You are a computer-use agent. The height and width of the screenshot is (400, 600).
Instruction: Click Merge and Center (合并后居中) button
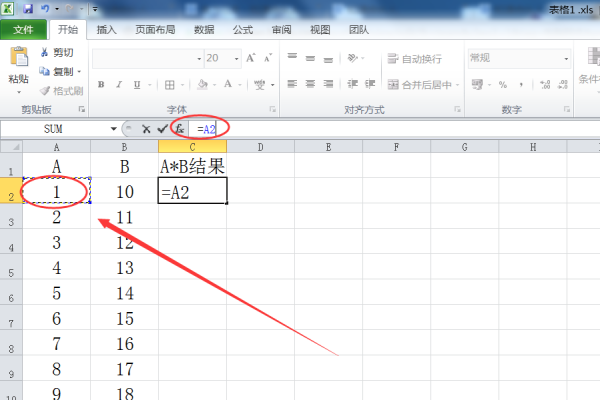point(419,85)
